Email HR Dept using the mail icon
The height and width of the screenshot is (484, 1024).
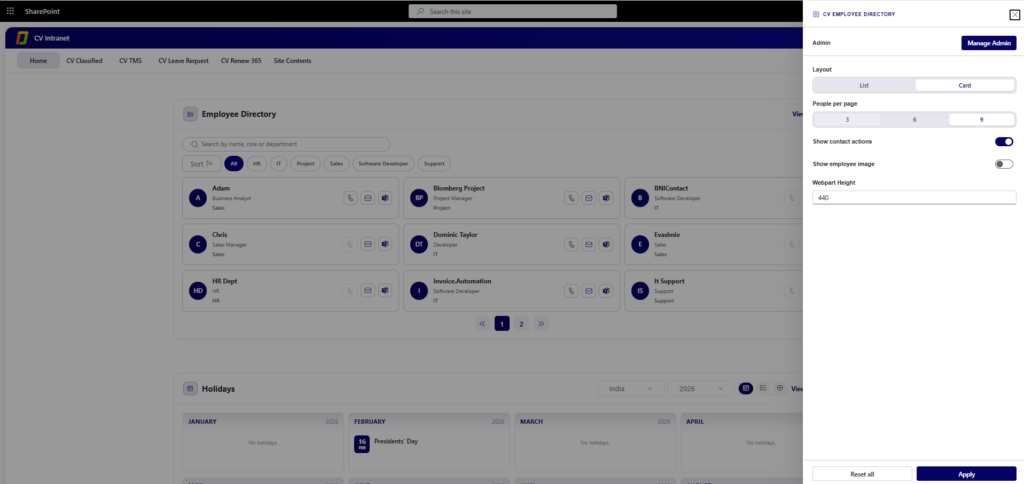pyautogui.click(x=368, y=291)
